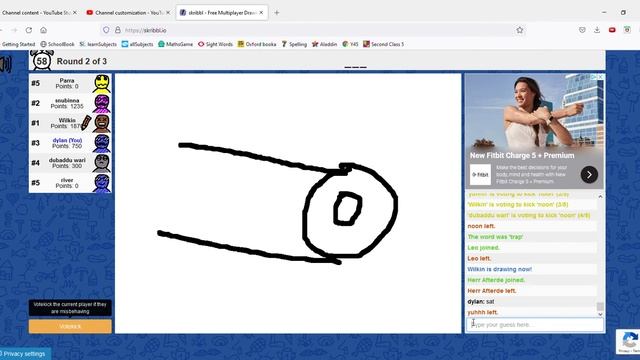640x360 pixels.
Task: Click the red YouTube extension icon
Action: pyautogui.click(x=612, y=30)
